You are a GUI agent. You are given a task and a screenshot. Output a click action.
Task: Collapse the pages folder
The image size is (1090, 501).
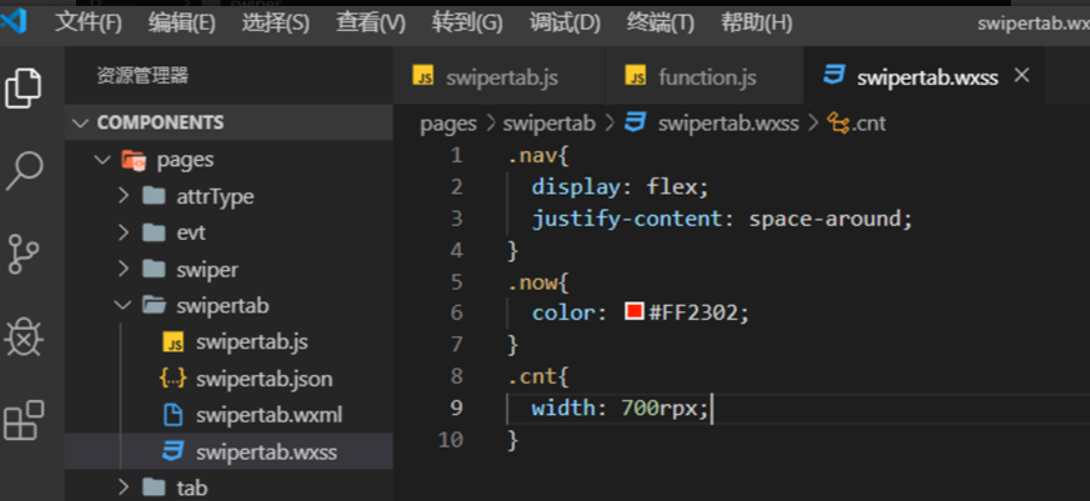tap(102, 160)
